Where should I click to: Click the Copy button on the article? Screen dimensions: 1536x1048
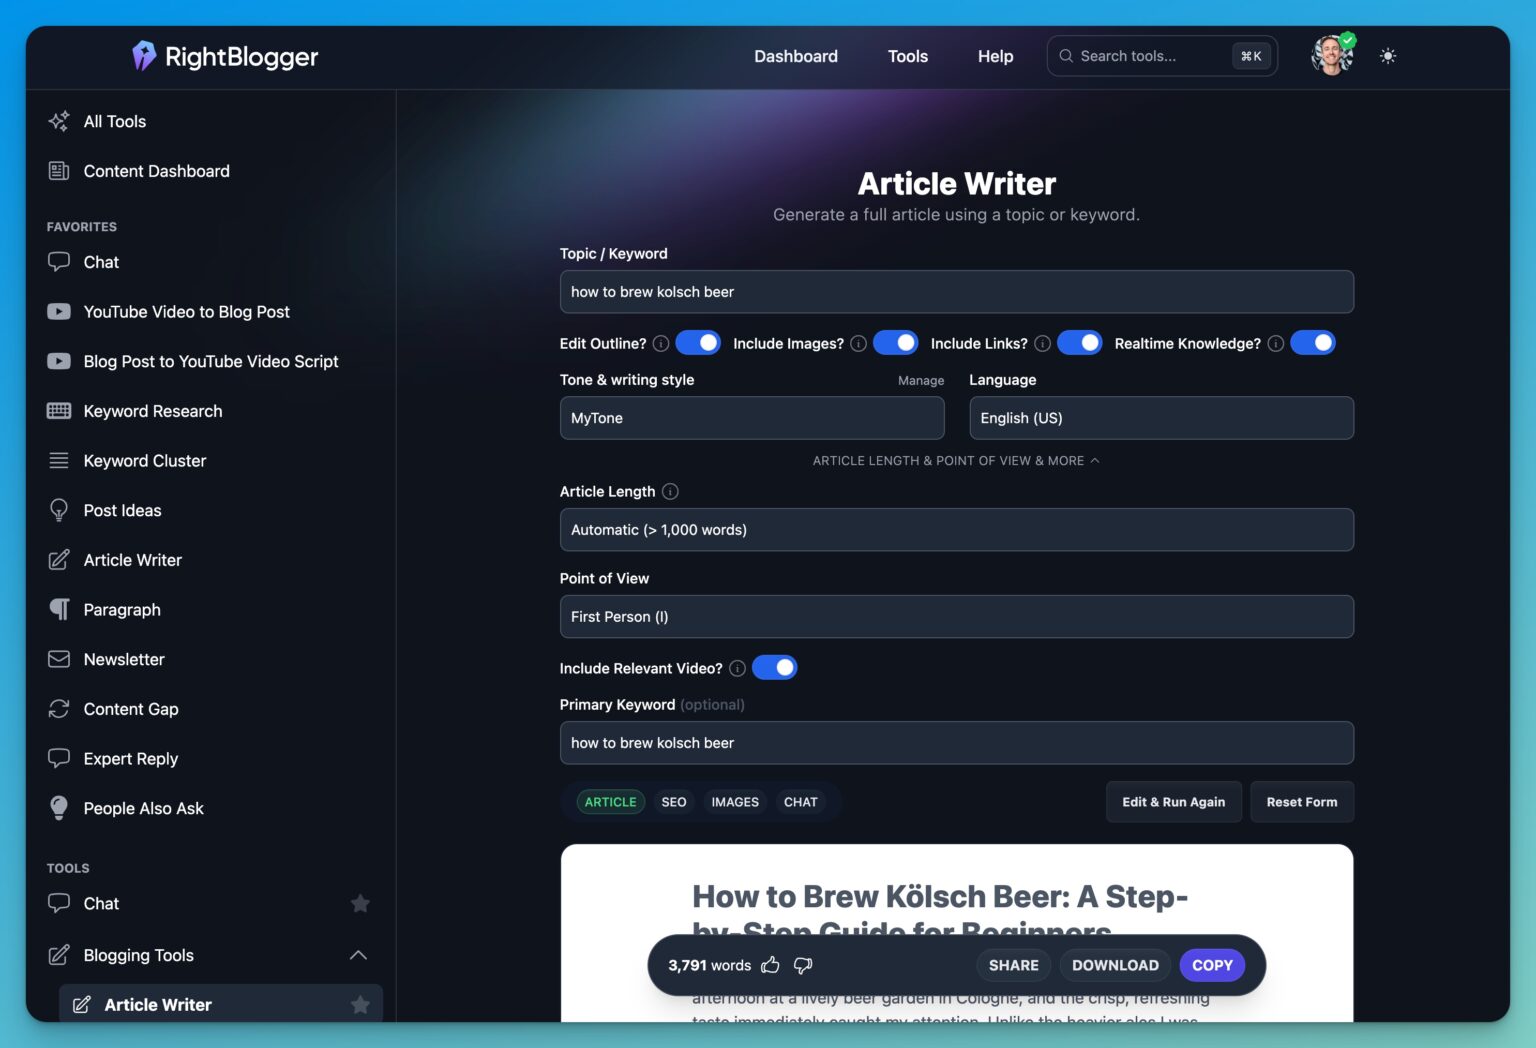tap(1212, 965)
